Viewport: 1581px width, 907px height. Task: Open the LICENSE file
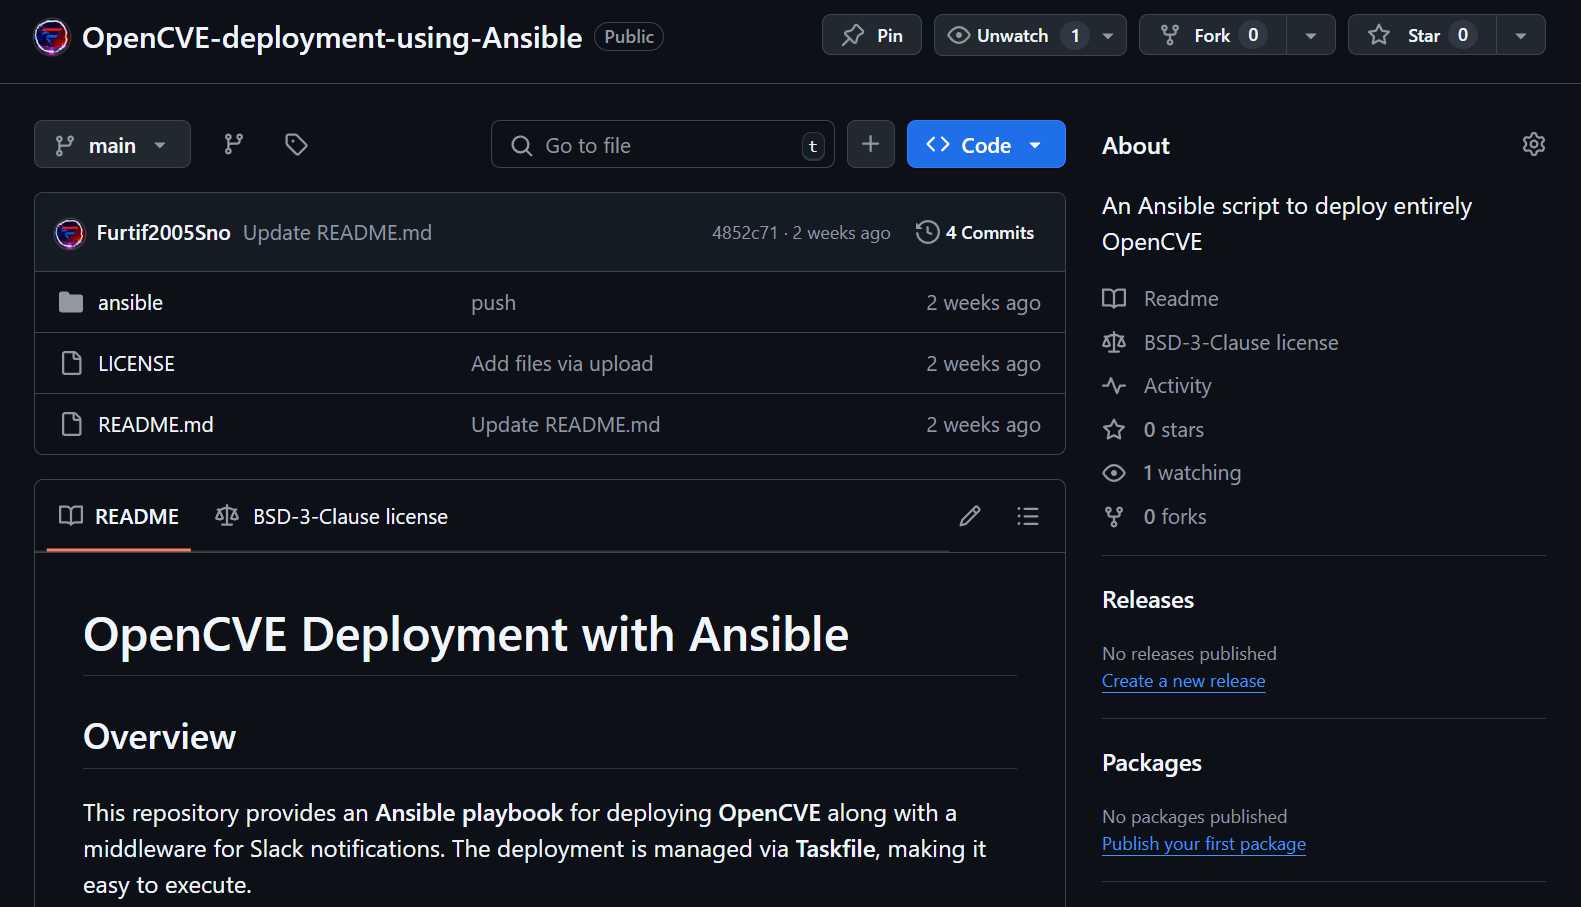point(136,364)
